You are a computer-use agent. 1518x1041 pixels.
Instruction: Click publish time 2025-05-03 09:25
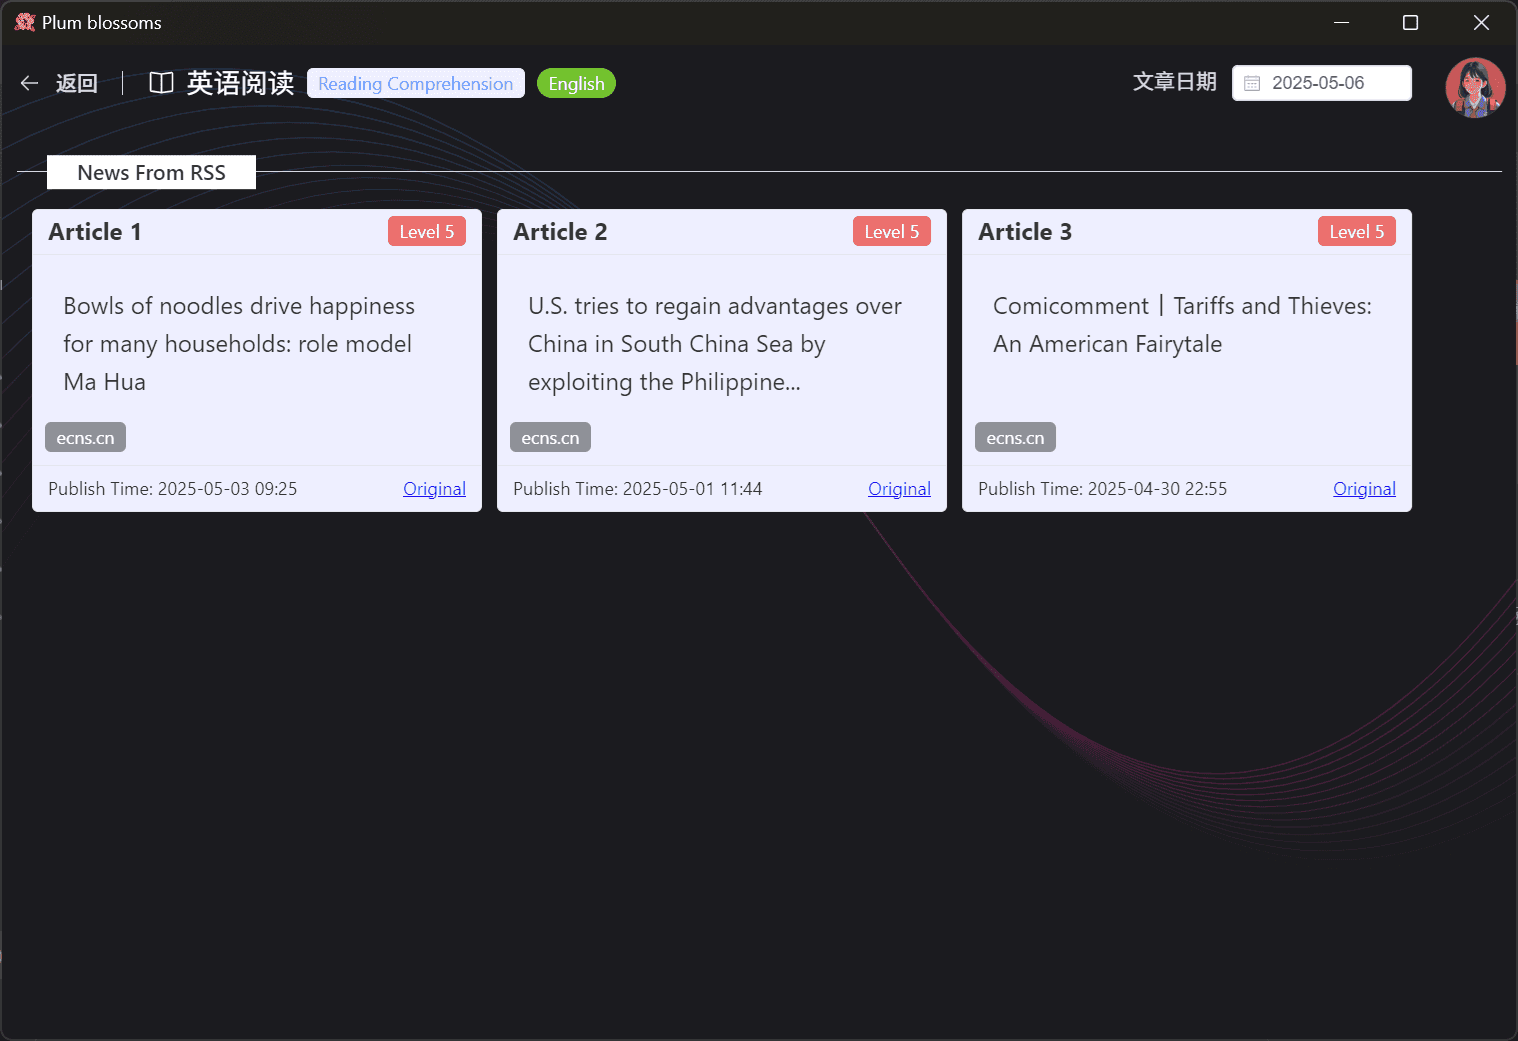[173, 489]
